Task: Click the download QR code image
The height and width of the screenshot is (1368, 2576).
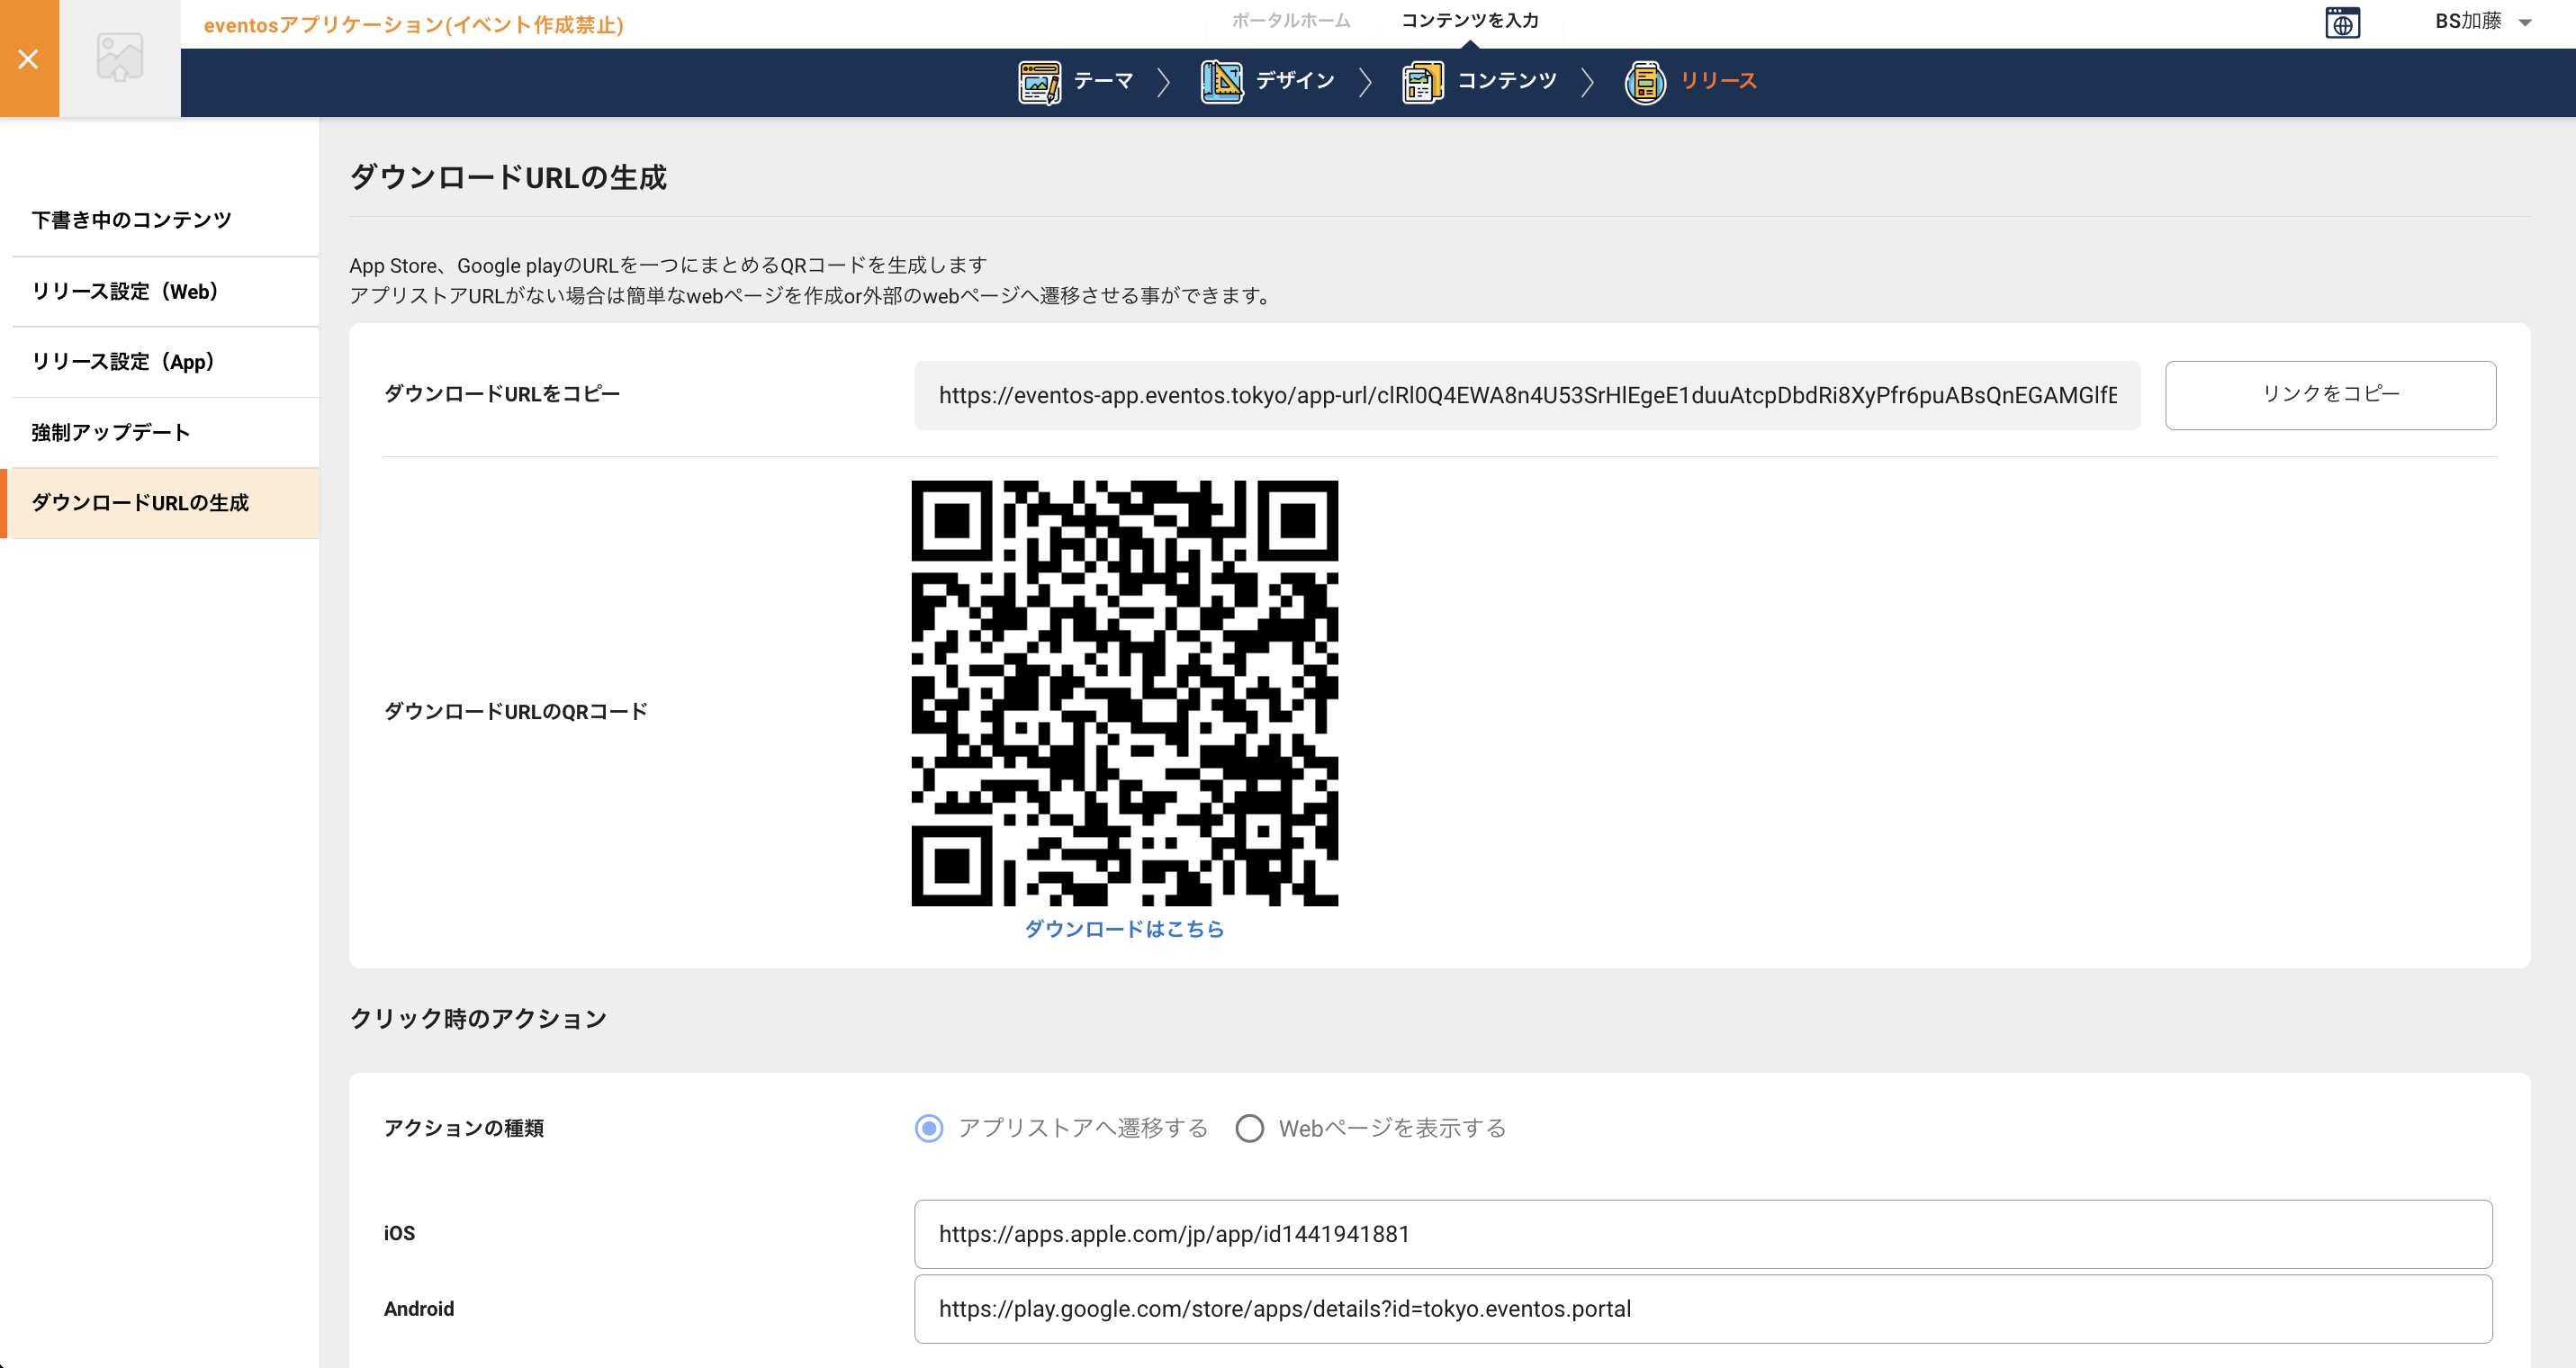Action: (1124, 693)
